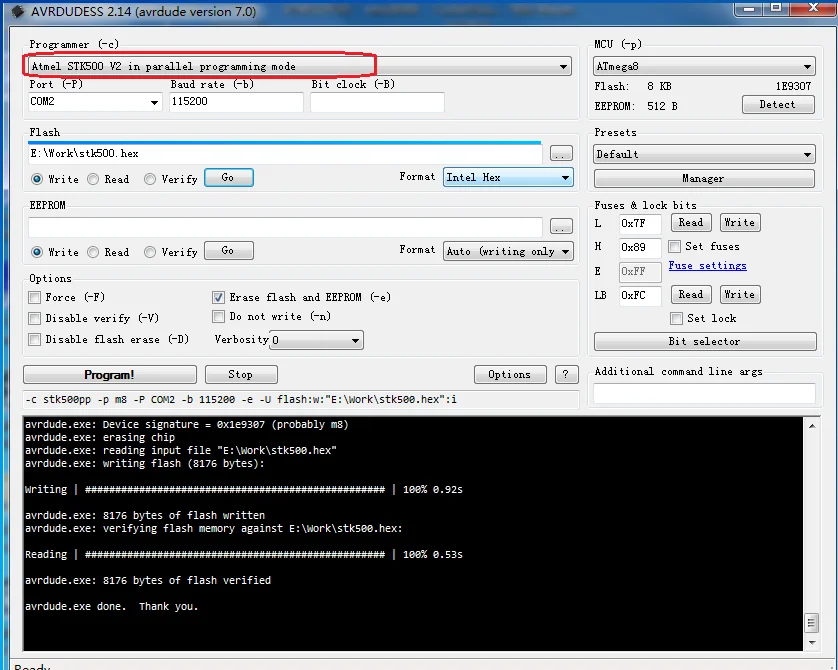Click the signature value 1E9307
Viewport: 838px width, 670px height.
(x=793, y=86)
